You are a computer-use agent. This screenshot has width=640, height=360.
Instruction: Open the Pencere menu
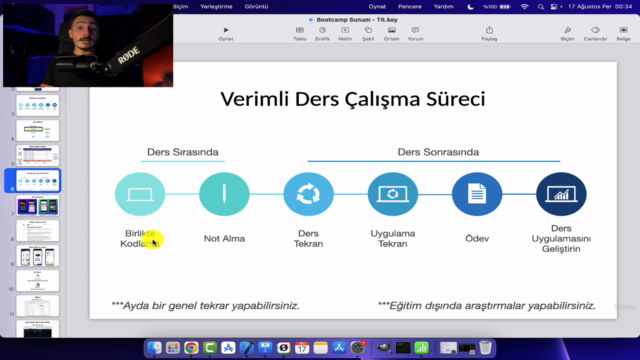[x=410, y=7]
